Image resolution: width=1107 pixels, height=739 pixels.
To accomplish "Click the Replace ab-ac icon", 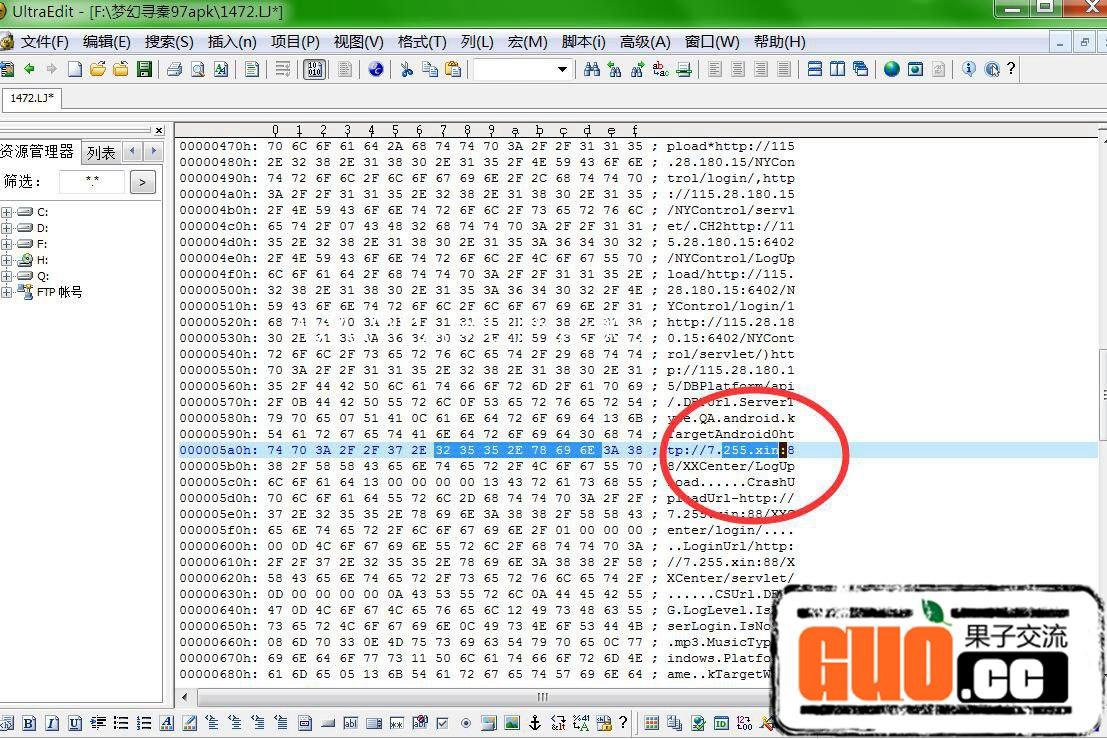I will (660, 69).
